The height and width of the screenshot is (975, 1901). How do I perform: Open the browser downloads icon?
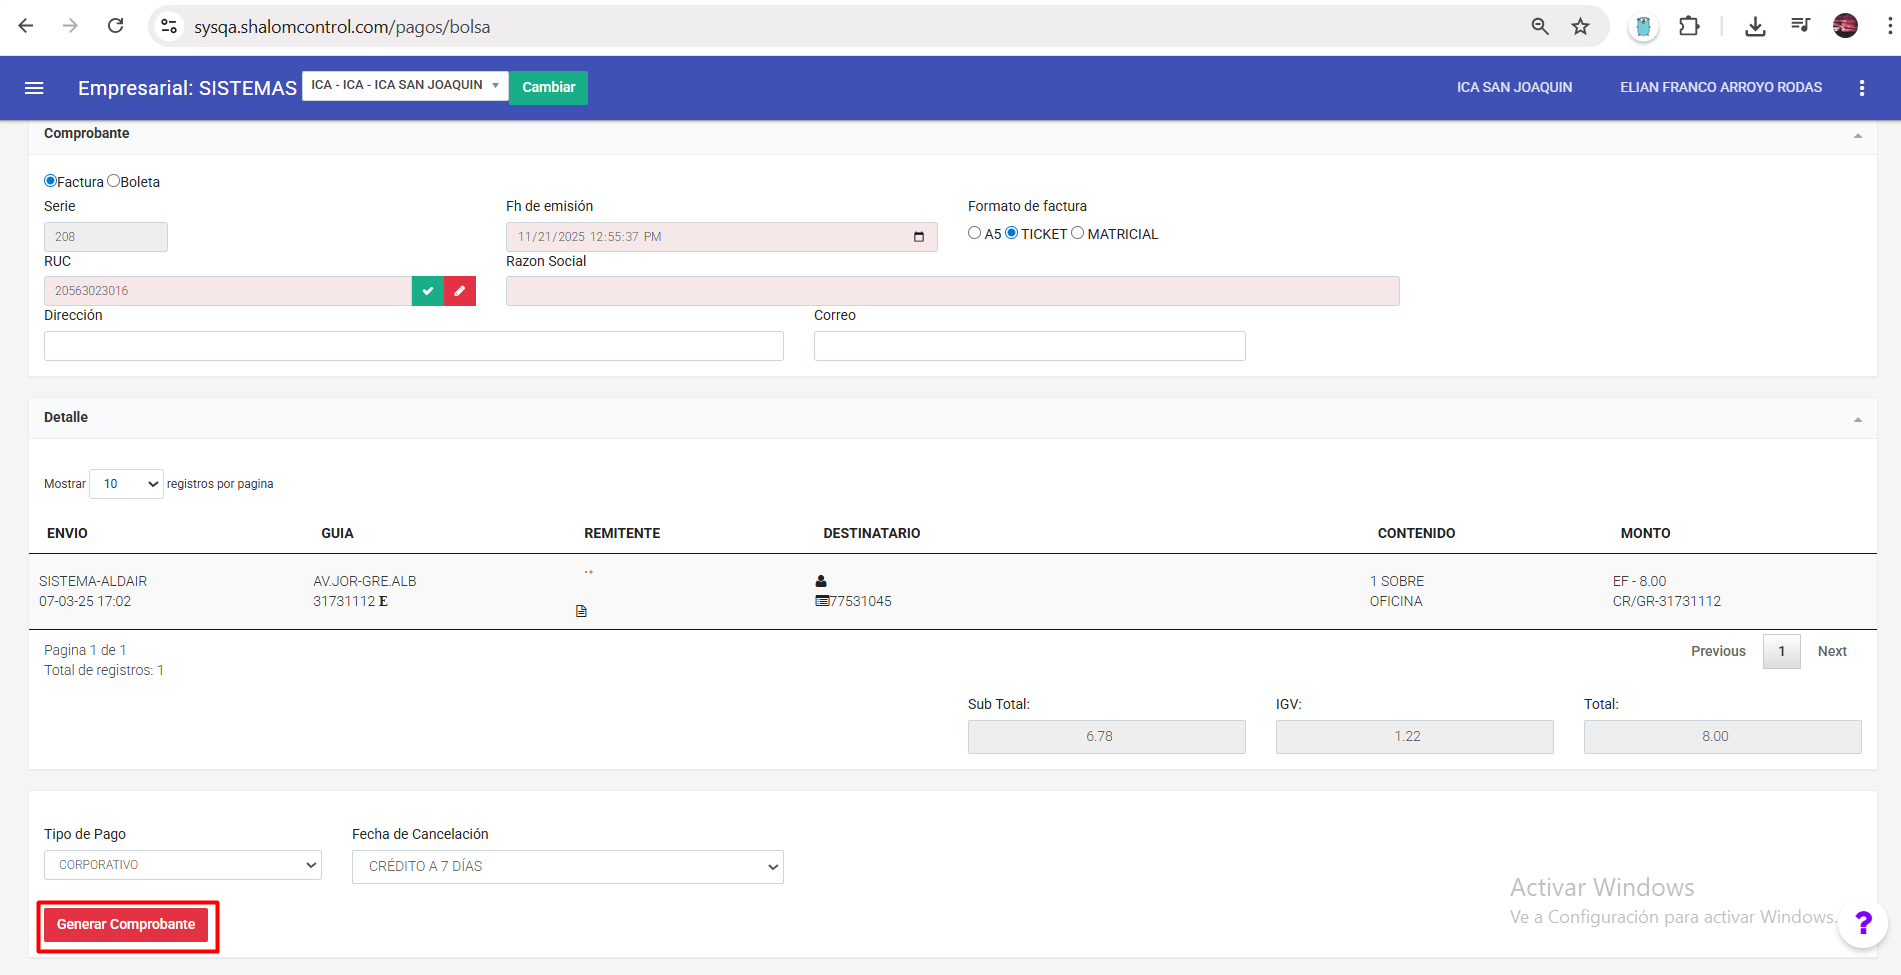click(1754, 27)
